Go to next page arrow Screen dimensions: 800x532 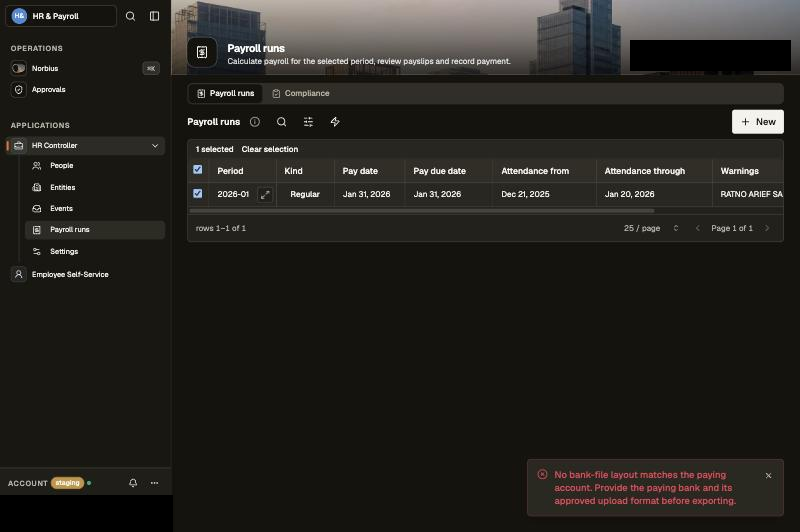767,229
